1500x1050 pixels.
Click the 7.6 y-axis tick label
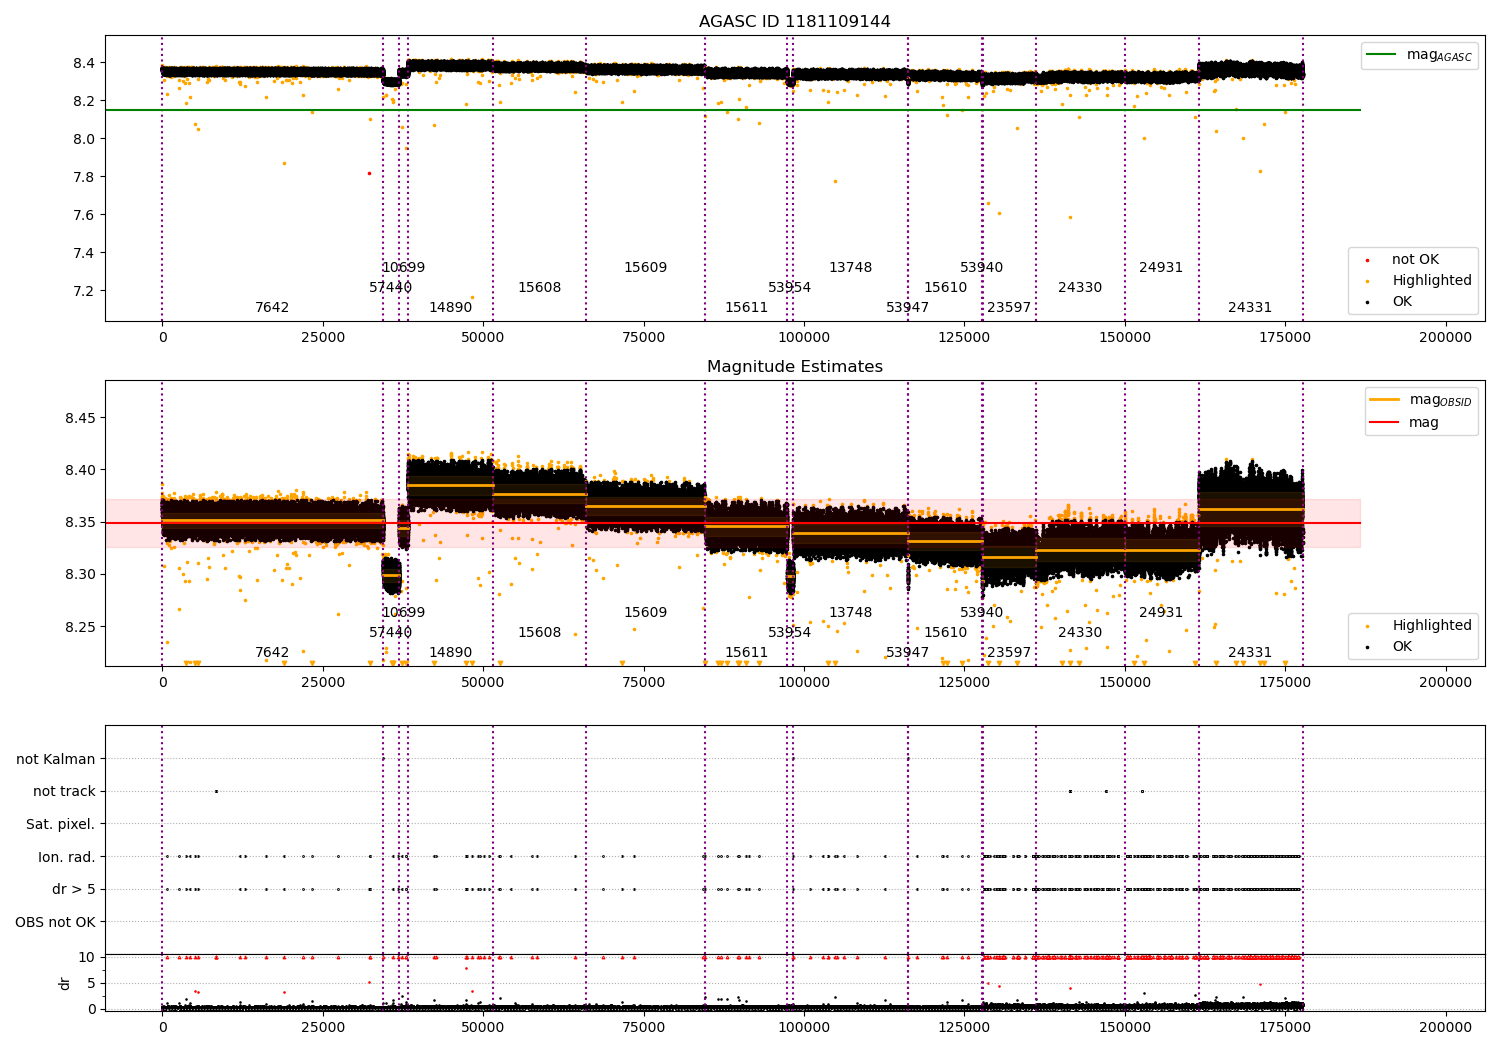tap(84, 215)
